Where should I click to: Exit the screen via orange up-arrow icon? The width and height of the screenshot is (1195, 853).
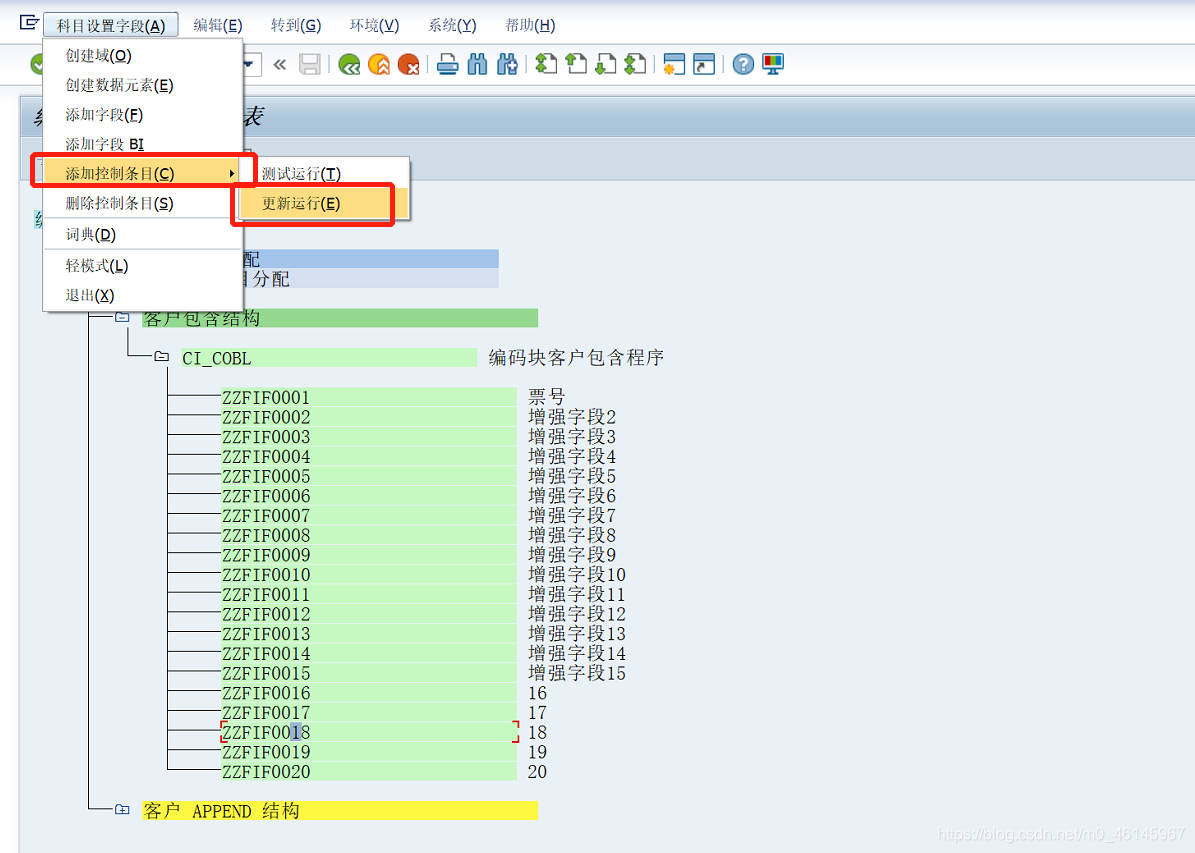pos(379,64)
